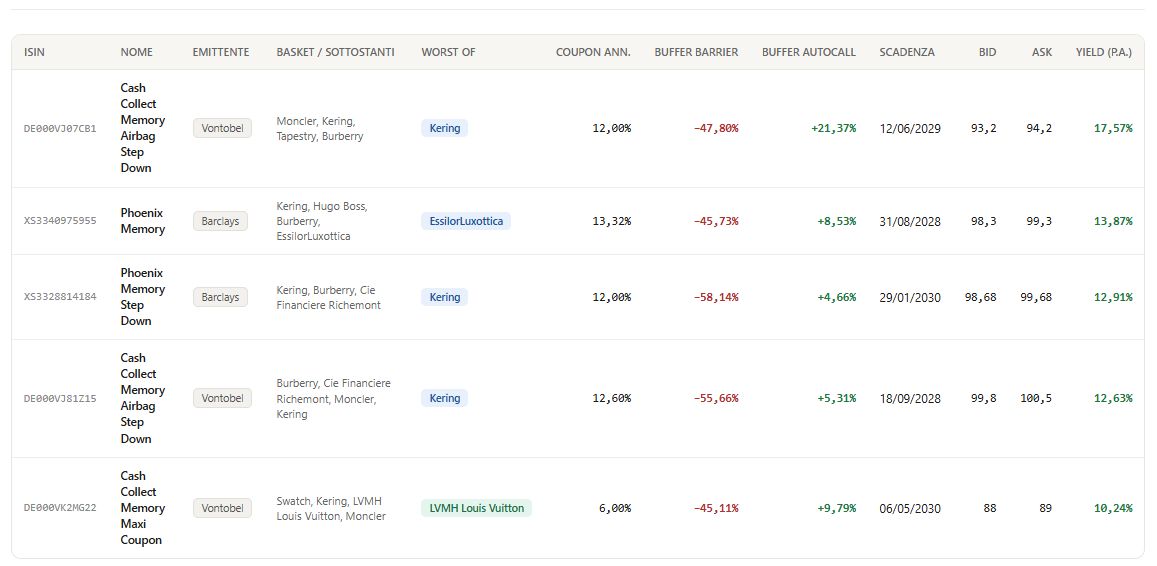
Task: Sort by COUPON ANN. column header
Action: 593,52
